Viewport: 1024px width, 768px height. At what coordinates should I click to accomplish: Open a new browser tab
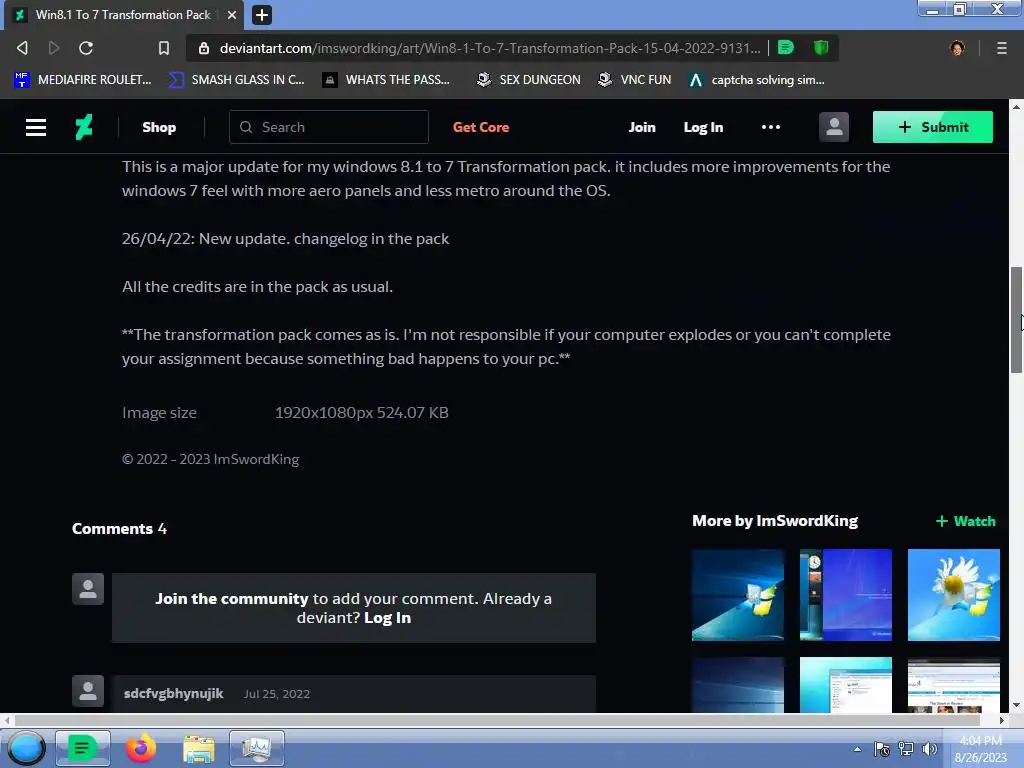tap(261, 15)
